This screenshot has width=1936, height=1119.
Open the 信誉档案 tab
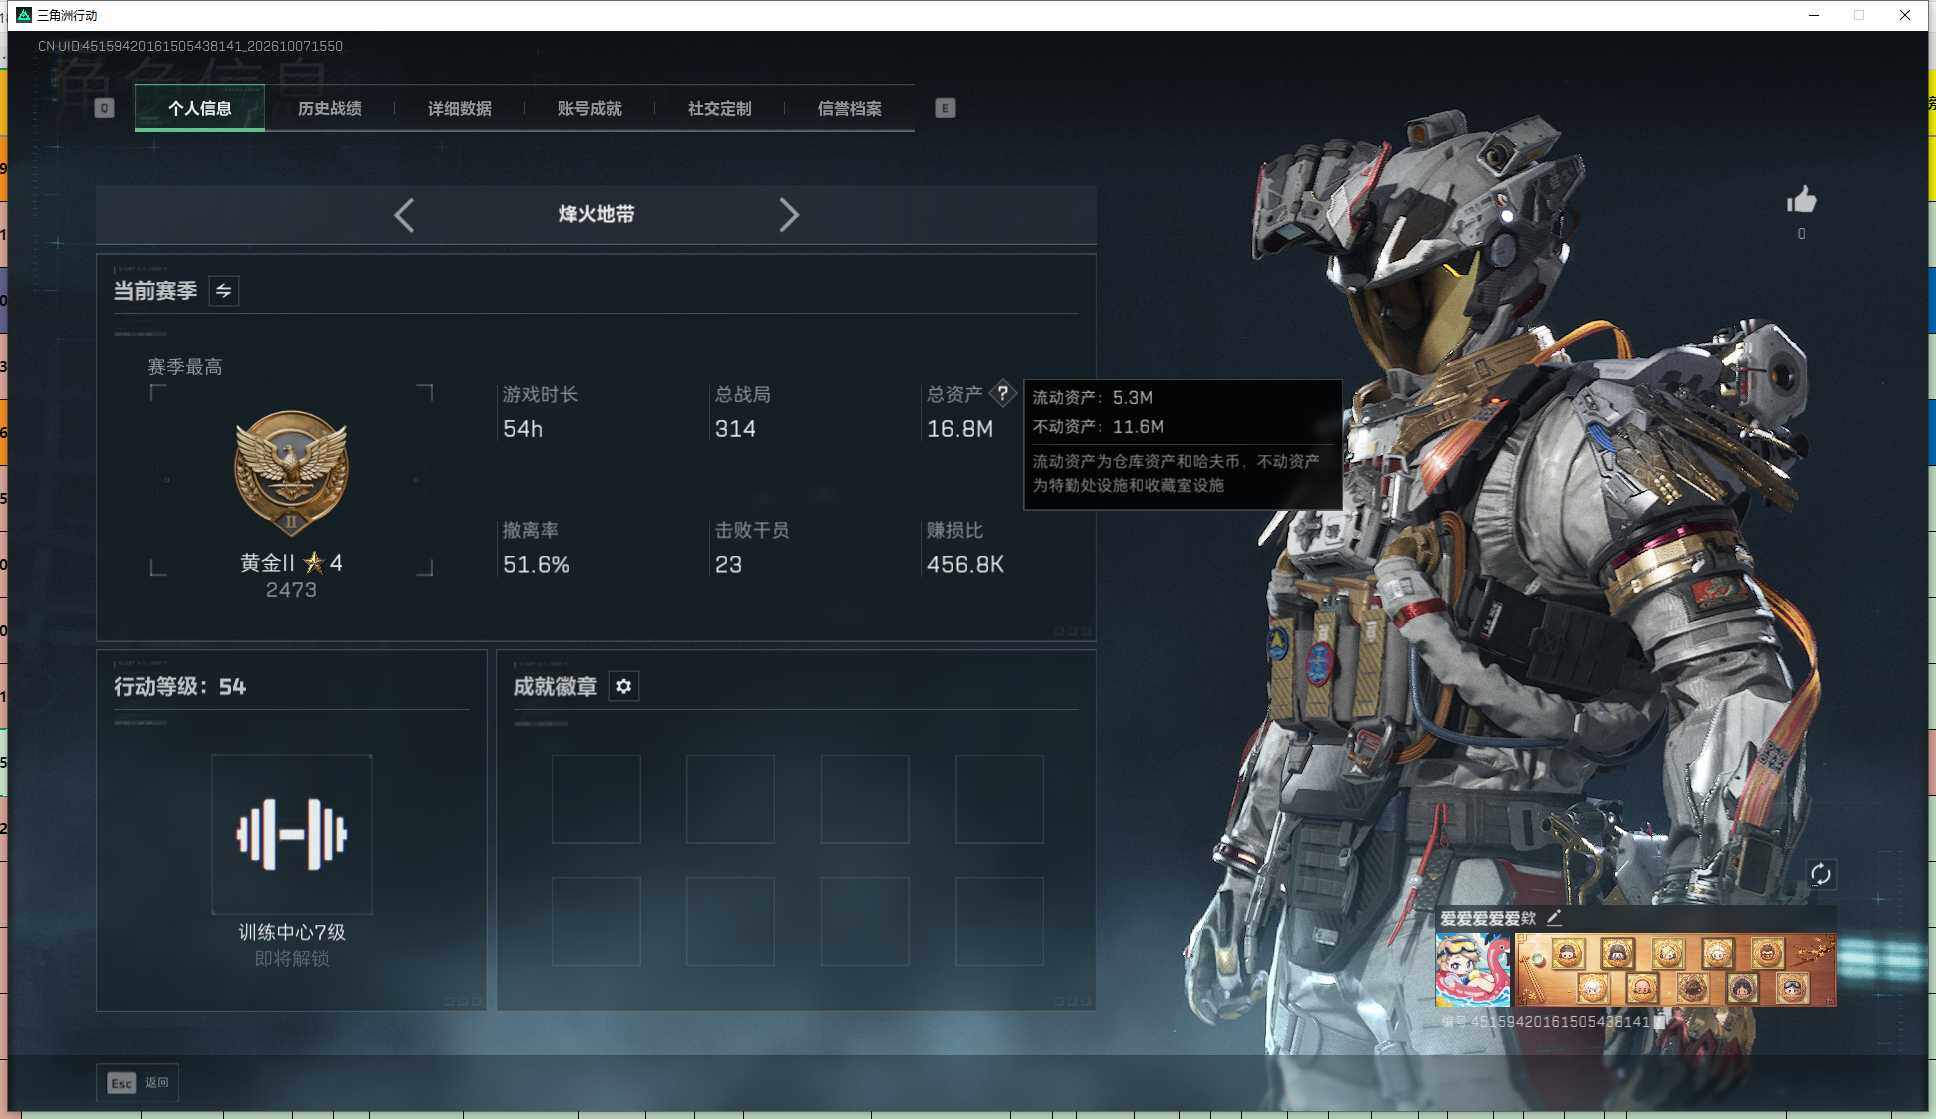pyautogui.click(x=850, y=108)
